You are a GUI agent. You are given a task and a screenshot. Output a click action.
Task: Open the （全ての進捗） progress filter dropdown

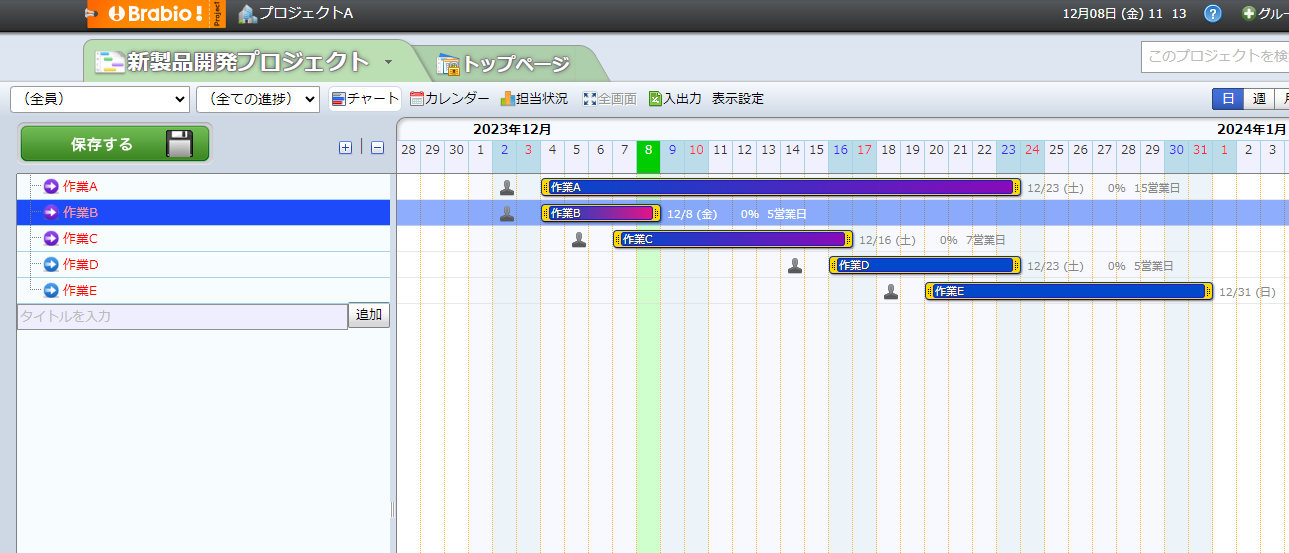(x=257, y=99)
